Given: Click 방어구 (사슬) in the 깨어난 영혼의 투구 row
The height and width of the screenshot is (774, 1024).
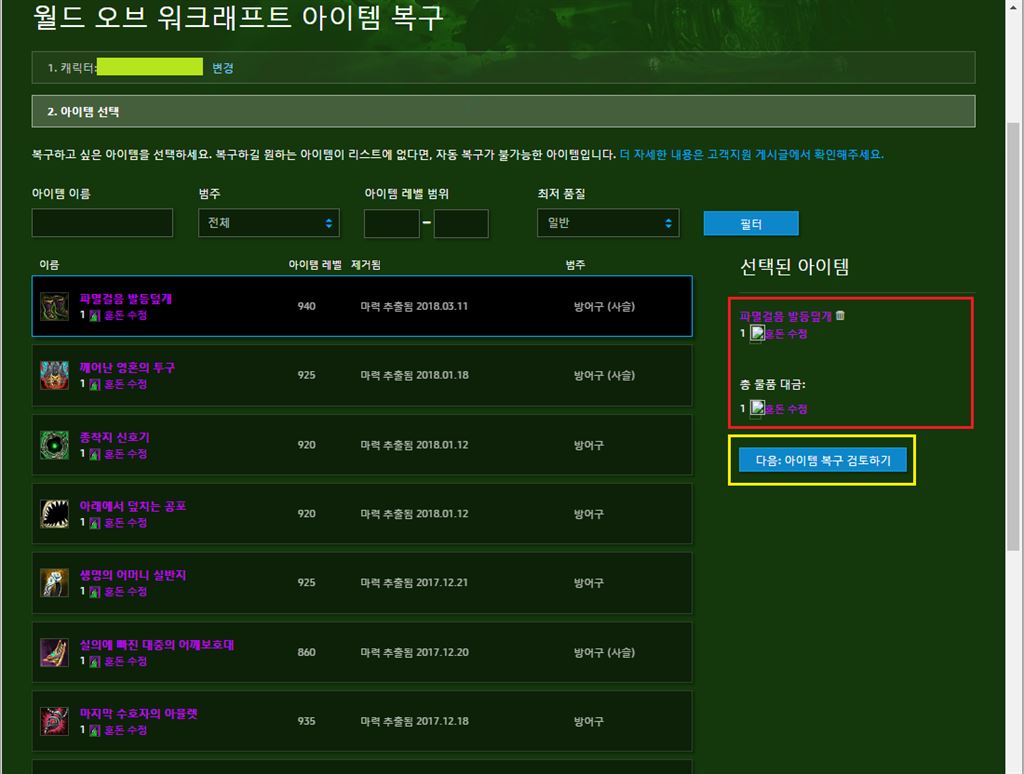Looking at the screenshot, I should point(604,376).
